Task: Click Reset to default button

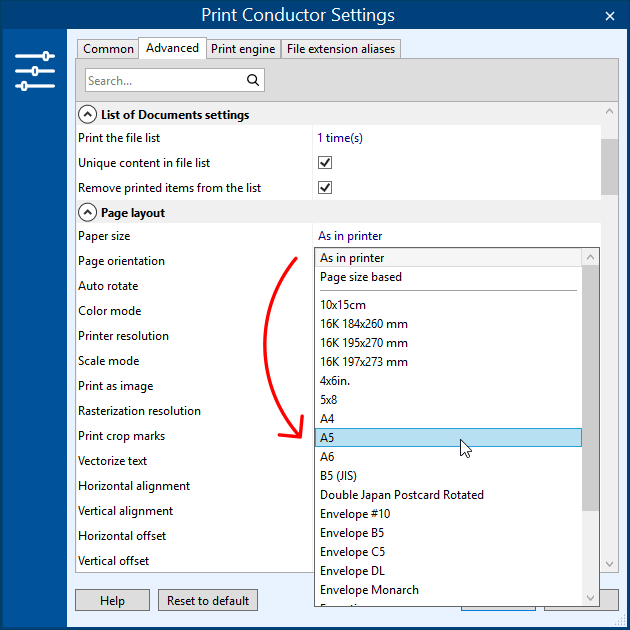Action: coord(208,600)
